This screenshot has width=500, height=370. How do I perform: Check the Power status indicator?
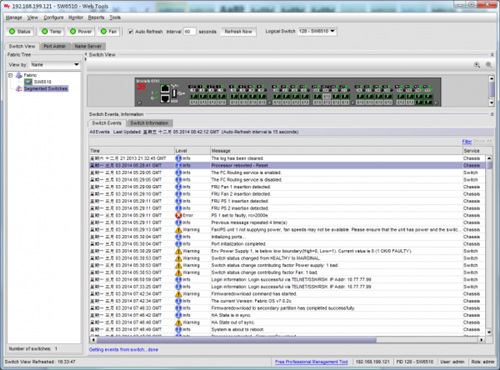click(x=81, y=32)
